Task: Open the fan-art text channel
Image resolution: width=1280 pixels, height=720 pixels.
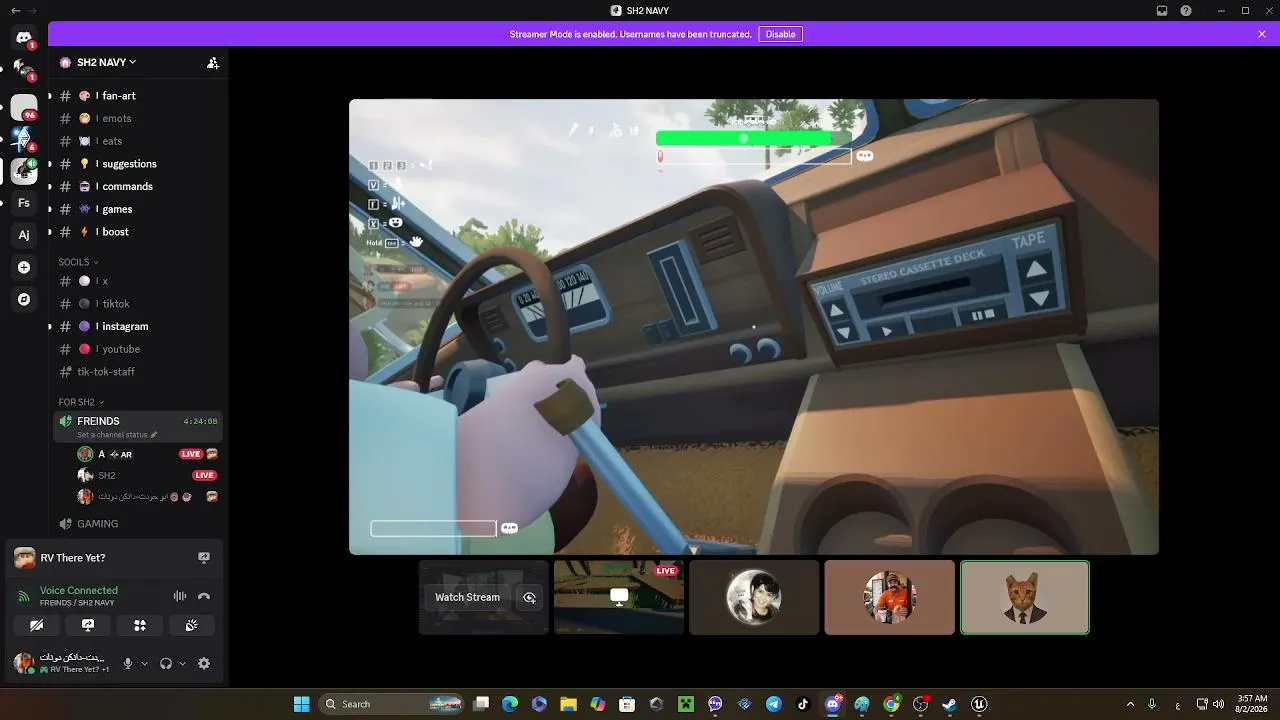Action: (139, 96)
